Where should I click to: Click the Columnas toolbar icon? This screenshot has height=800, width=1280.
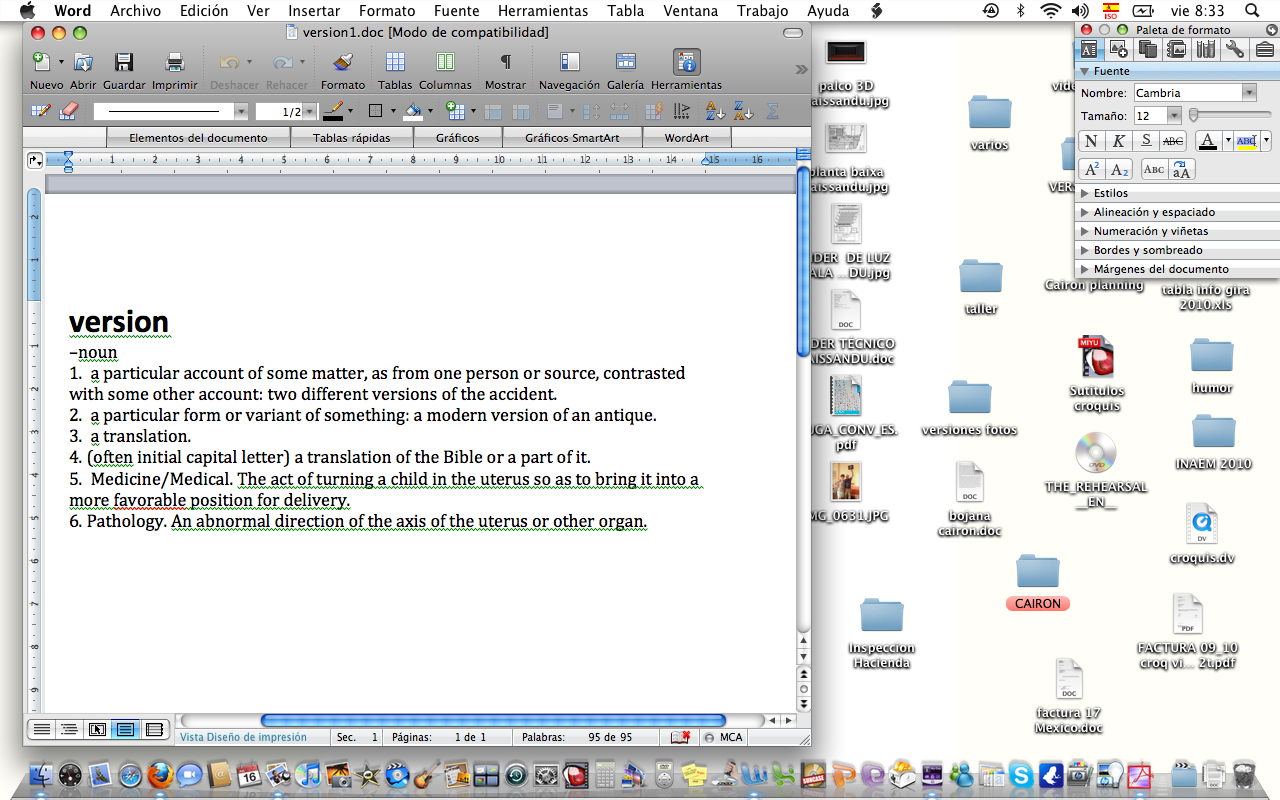pyautogui.click(x=445, y=63)
